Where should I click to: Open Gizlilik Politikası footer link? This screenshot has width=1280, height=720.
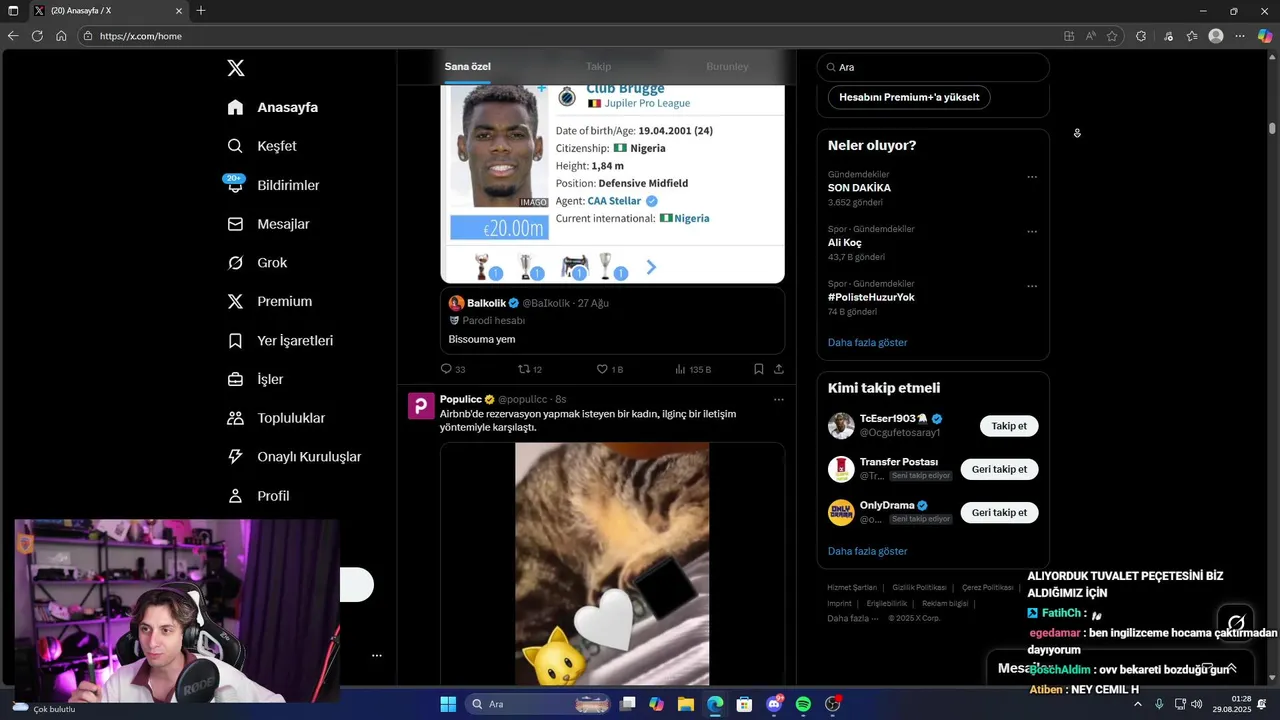(x=919, y=588)
